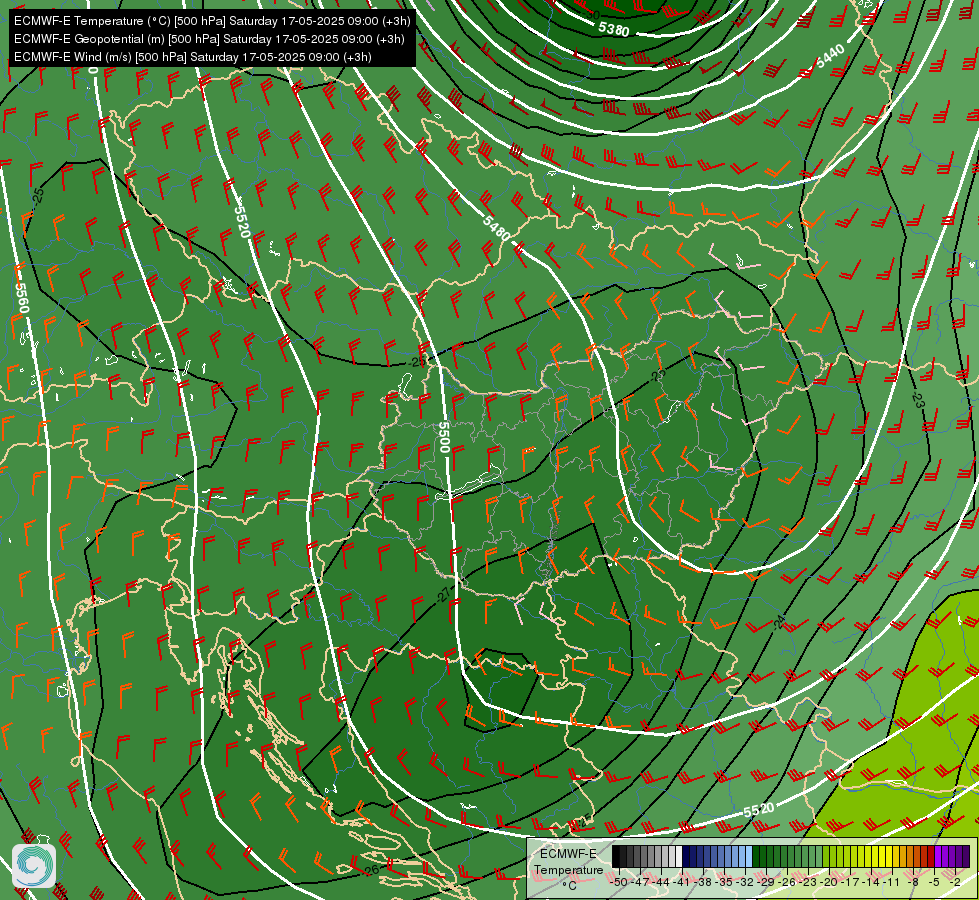Image resolution: width=979 pixels, height=900 pixels.
Task: Click the -38 value in legend
Action: (702, 882)
